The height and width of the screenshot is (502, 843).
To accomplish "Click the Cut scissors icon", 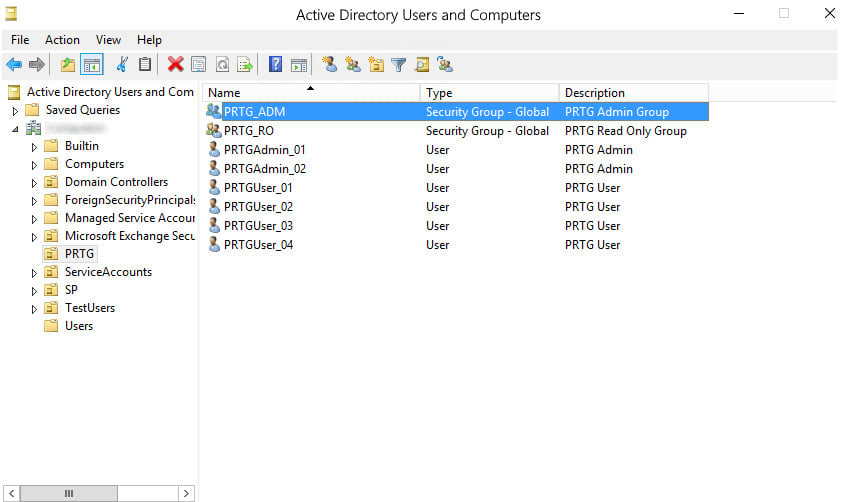I will [x=122, y=65].
